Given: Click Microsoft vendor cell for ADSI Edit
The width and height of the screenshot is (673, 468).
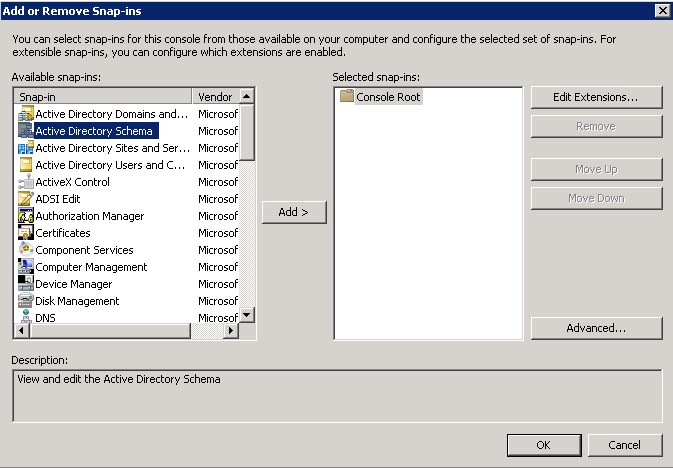Looking at the screenshot, I should coord(218,199).
